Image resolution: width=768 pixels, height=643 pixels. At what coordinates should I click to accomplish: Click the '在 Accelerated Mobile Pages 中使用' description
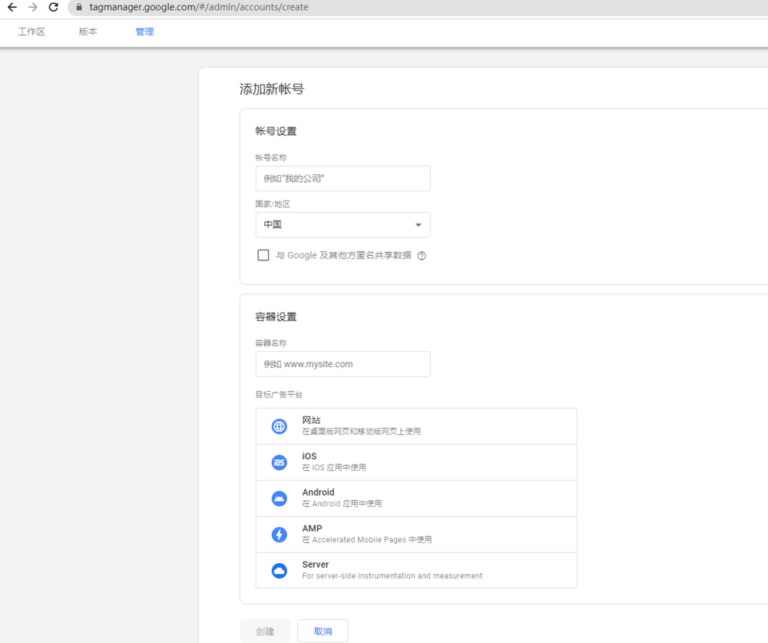point(367,540)
